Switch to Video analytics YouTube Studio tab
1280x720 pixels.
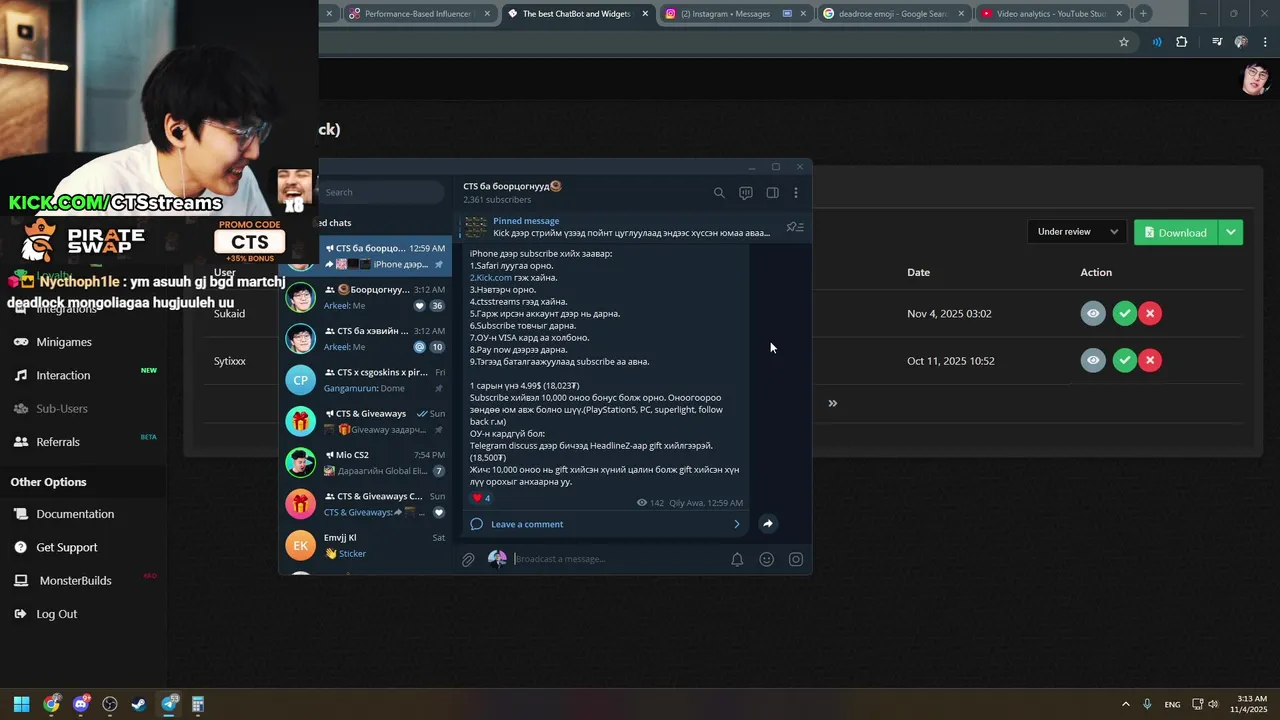pos(1051,14)
